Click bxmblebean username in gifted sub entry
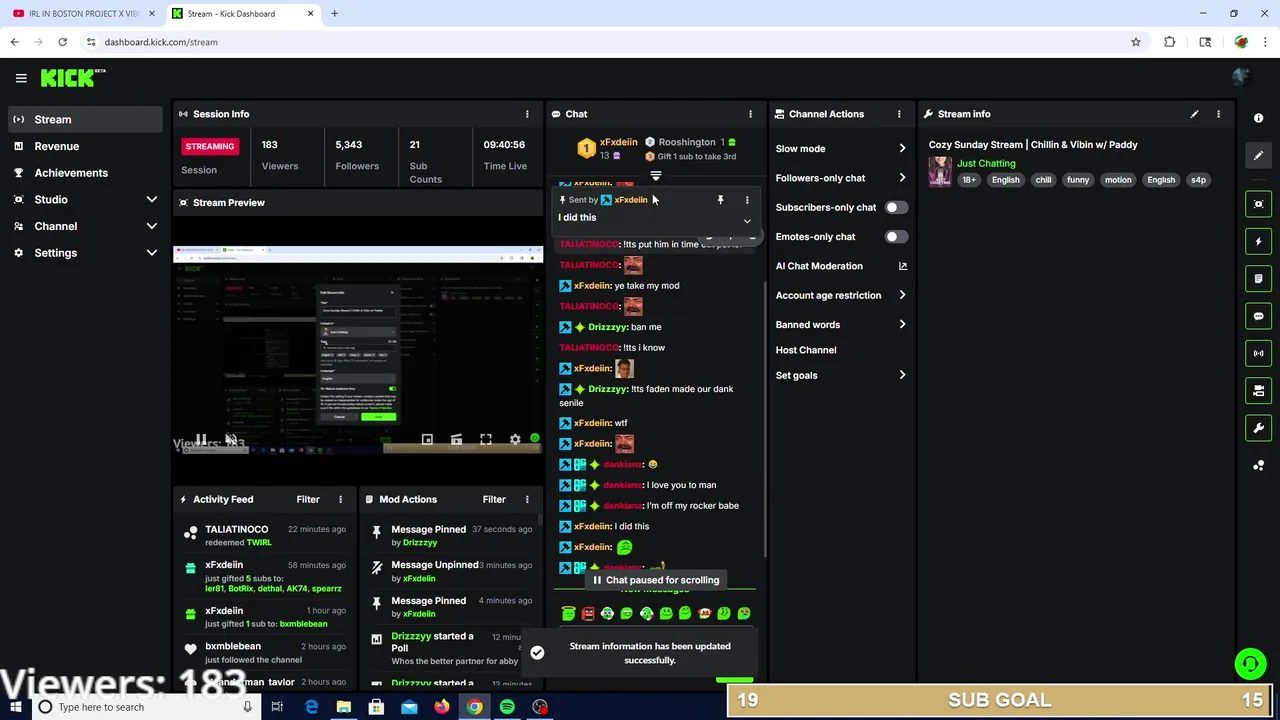Viewport: 1280px width, 720px height. (x=303, y=624)
